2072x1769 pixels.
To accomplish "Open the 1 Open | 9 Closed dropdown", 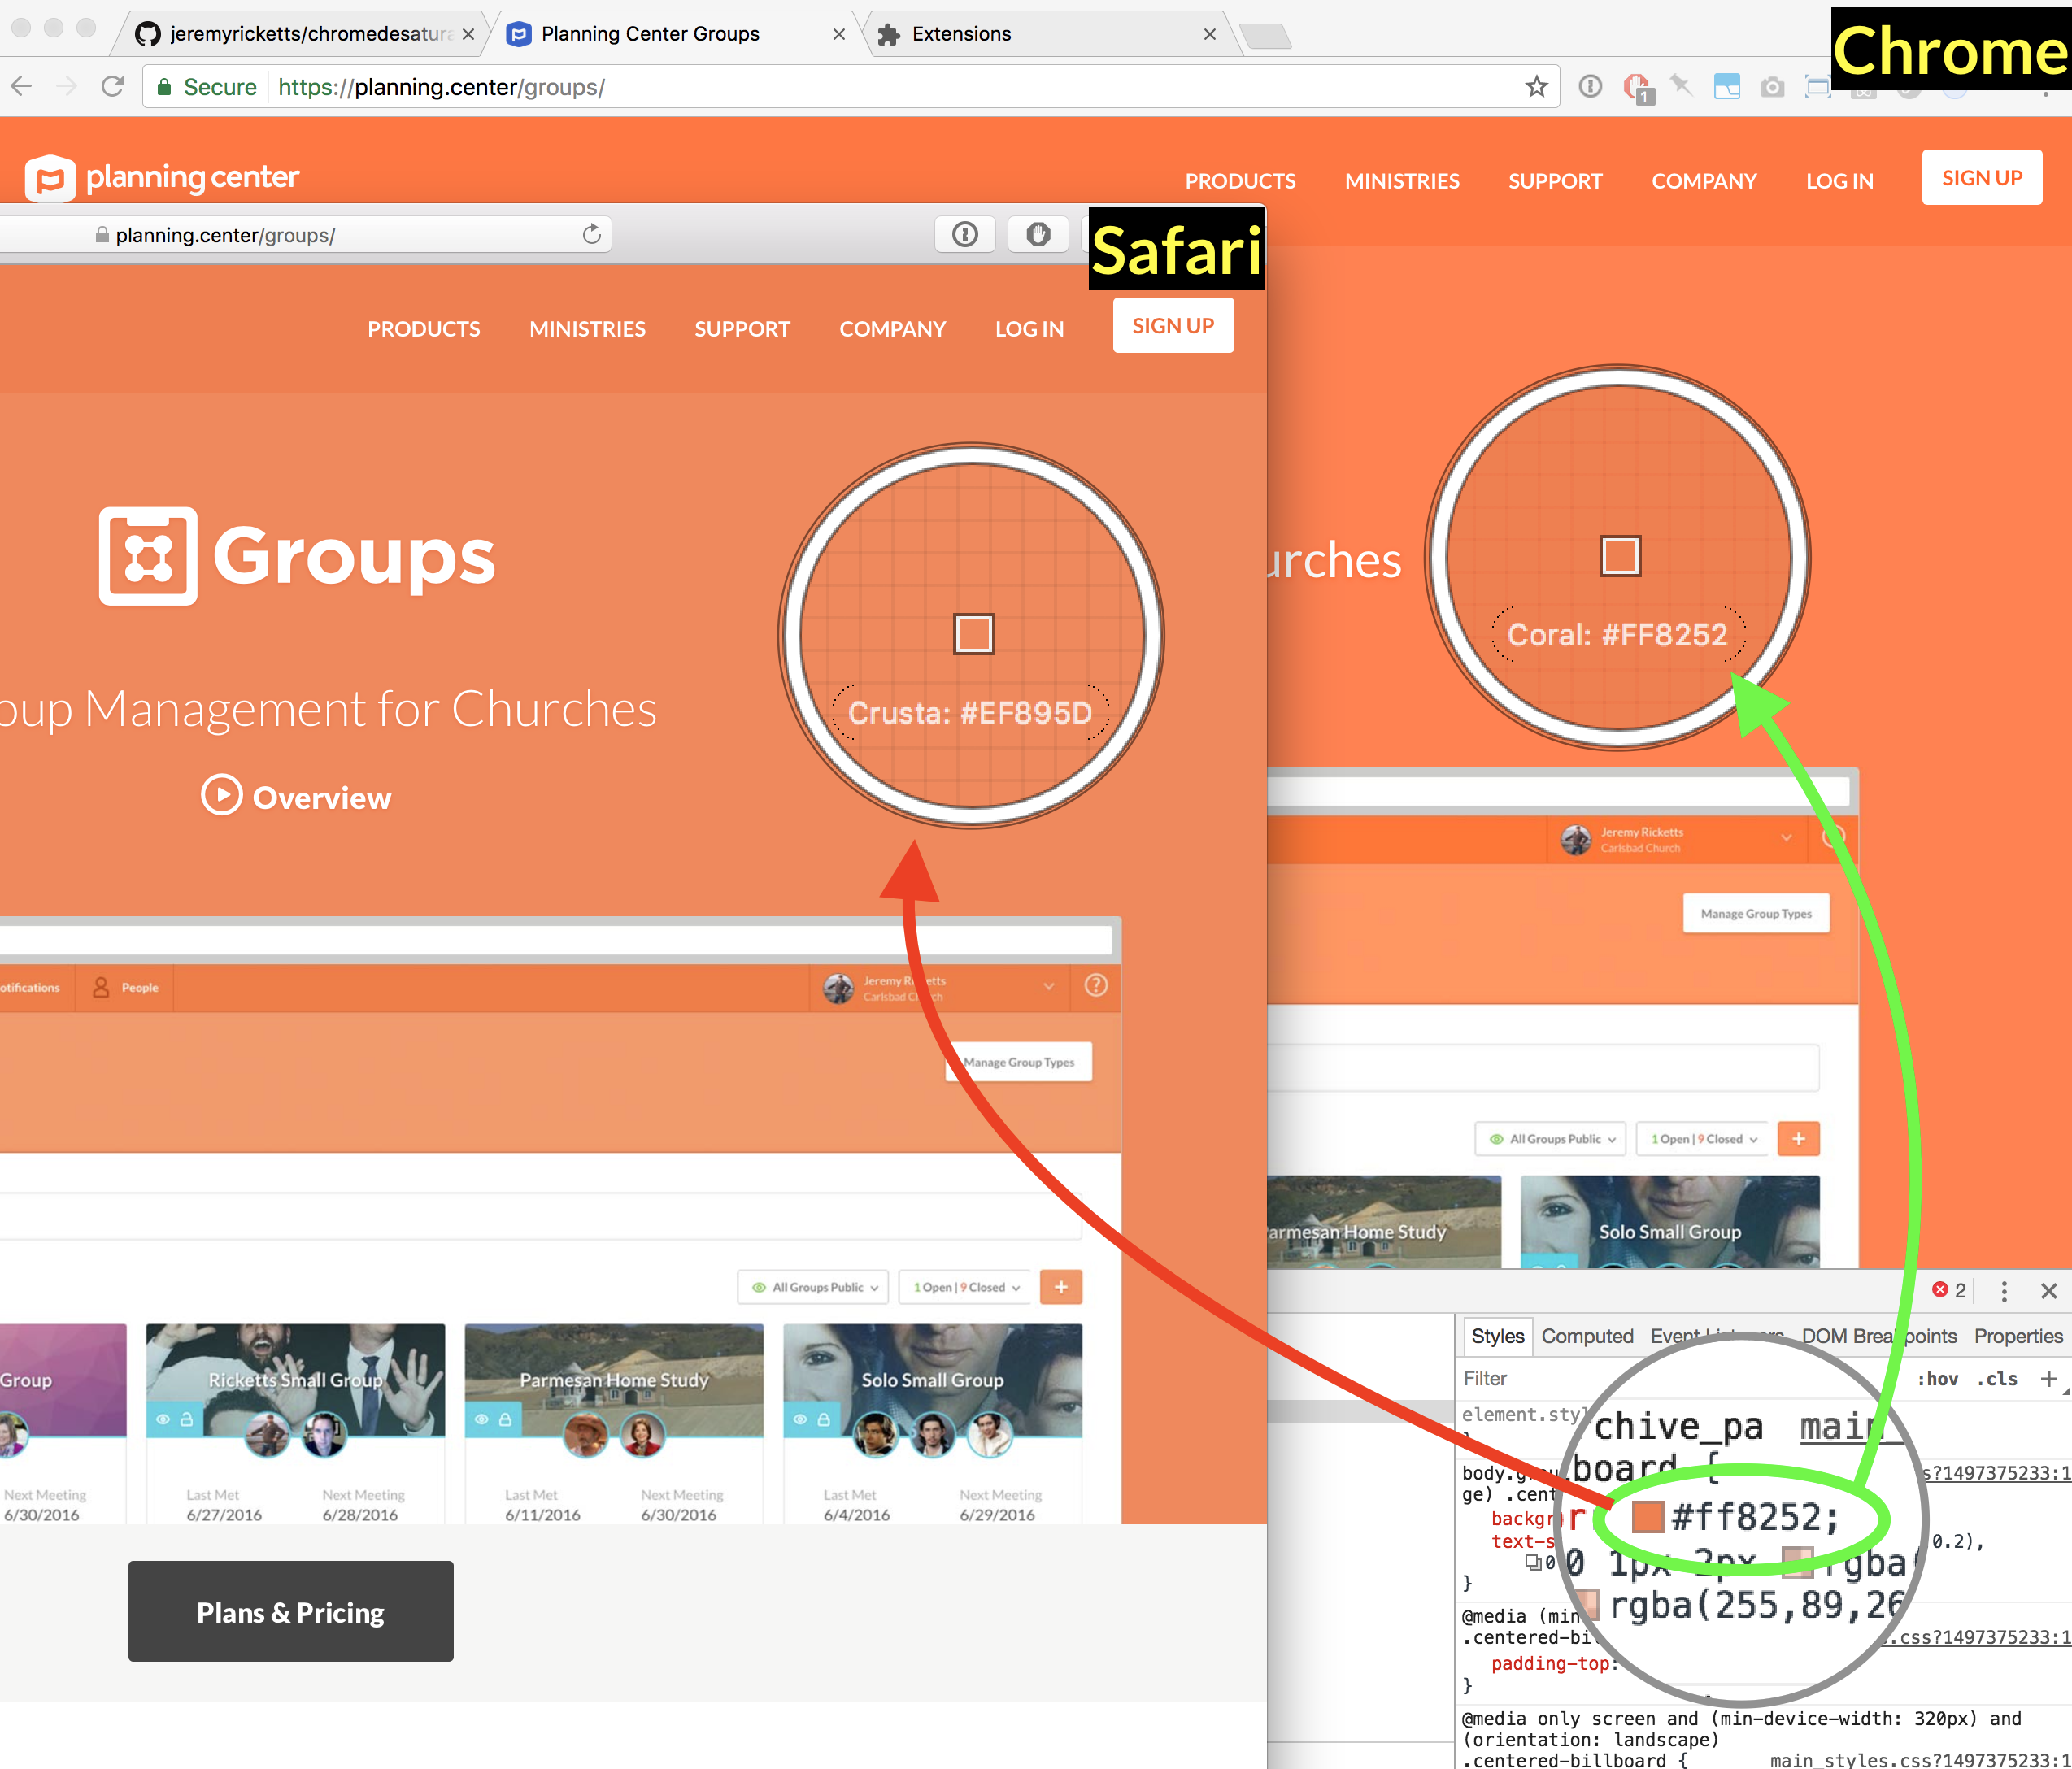I will pyautogui.click(x=966, y=1287).
